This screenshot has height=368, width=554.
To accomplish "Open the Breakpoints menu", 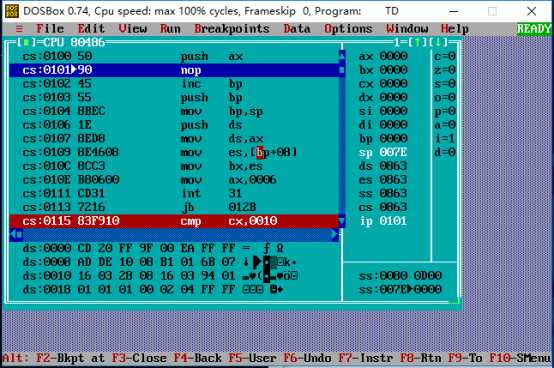I will (232, 29).
